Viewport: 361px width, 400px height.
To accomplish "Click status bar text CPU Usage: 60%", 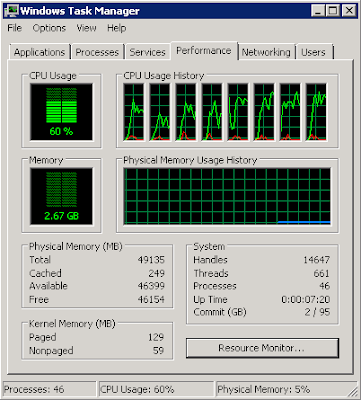I will pyautogui.click(x=137, y=390).
